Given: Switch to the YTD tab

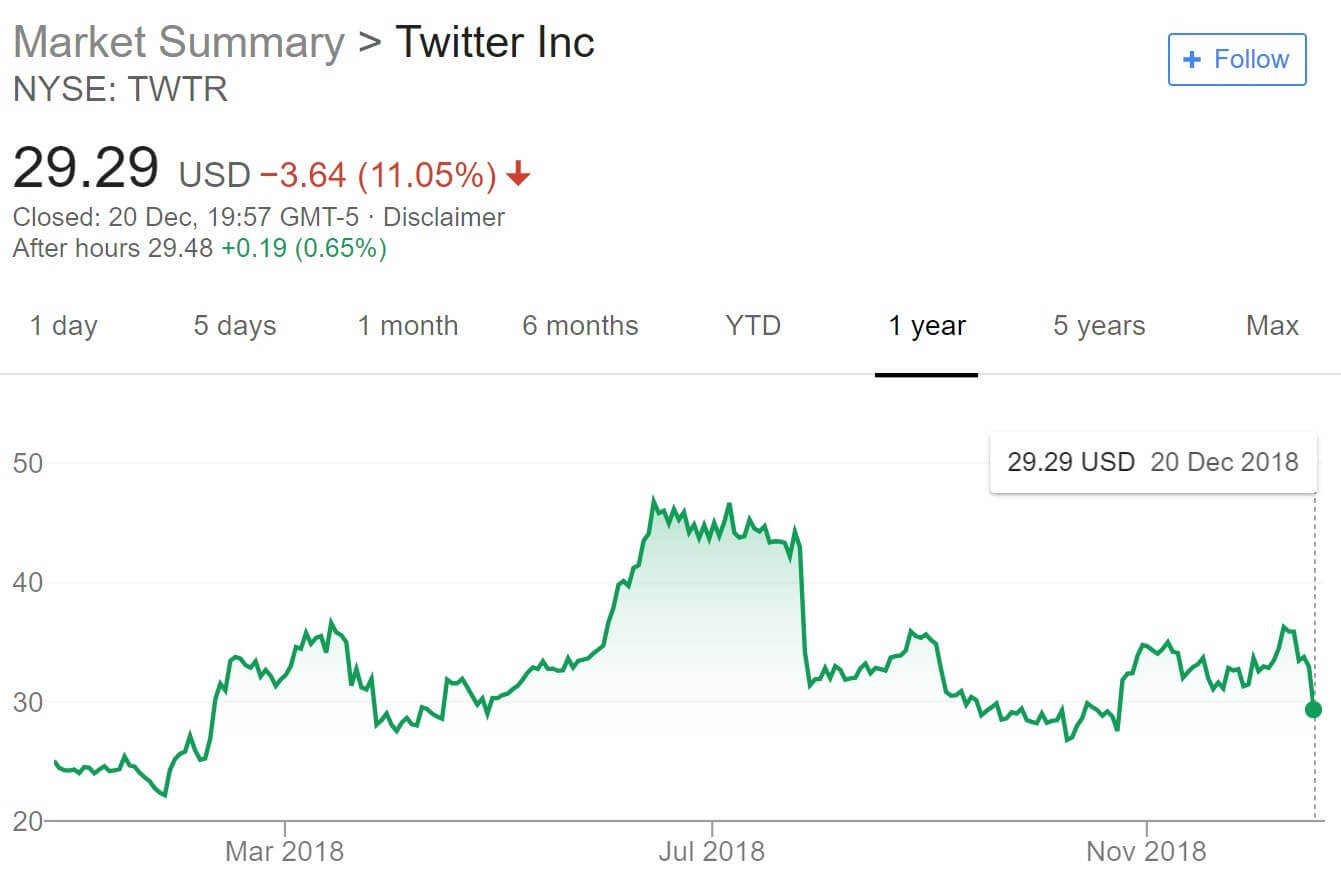Looking at the screenshot, I should point(753,326).
